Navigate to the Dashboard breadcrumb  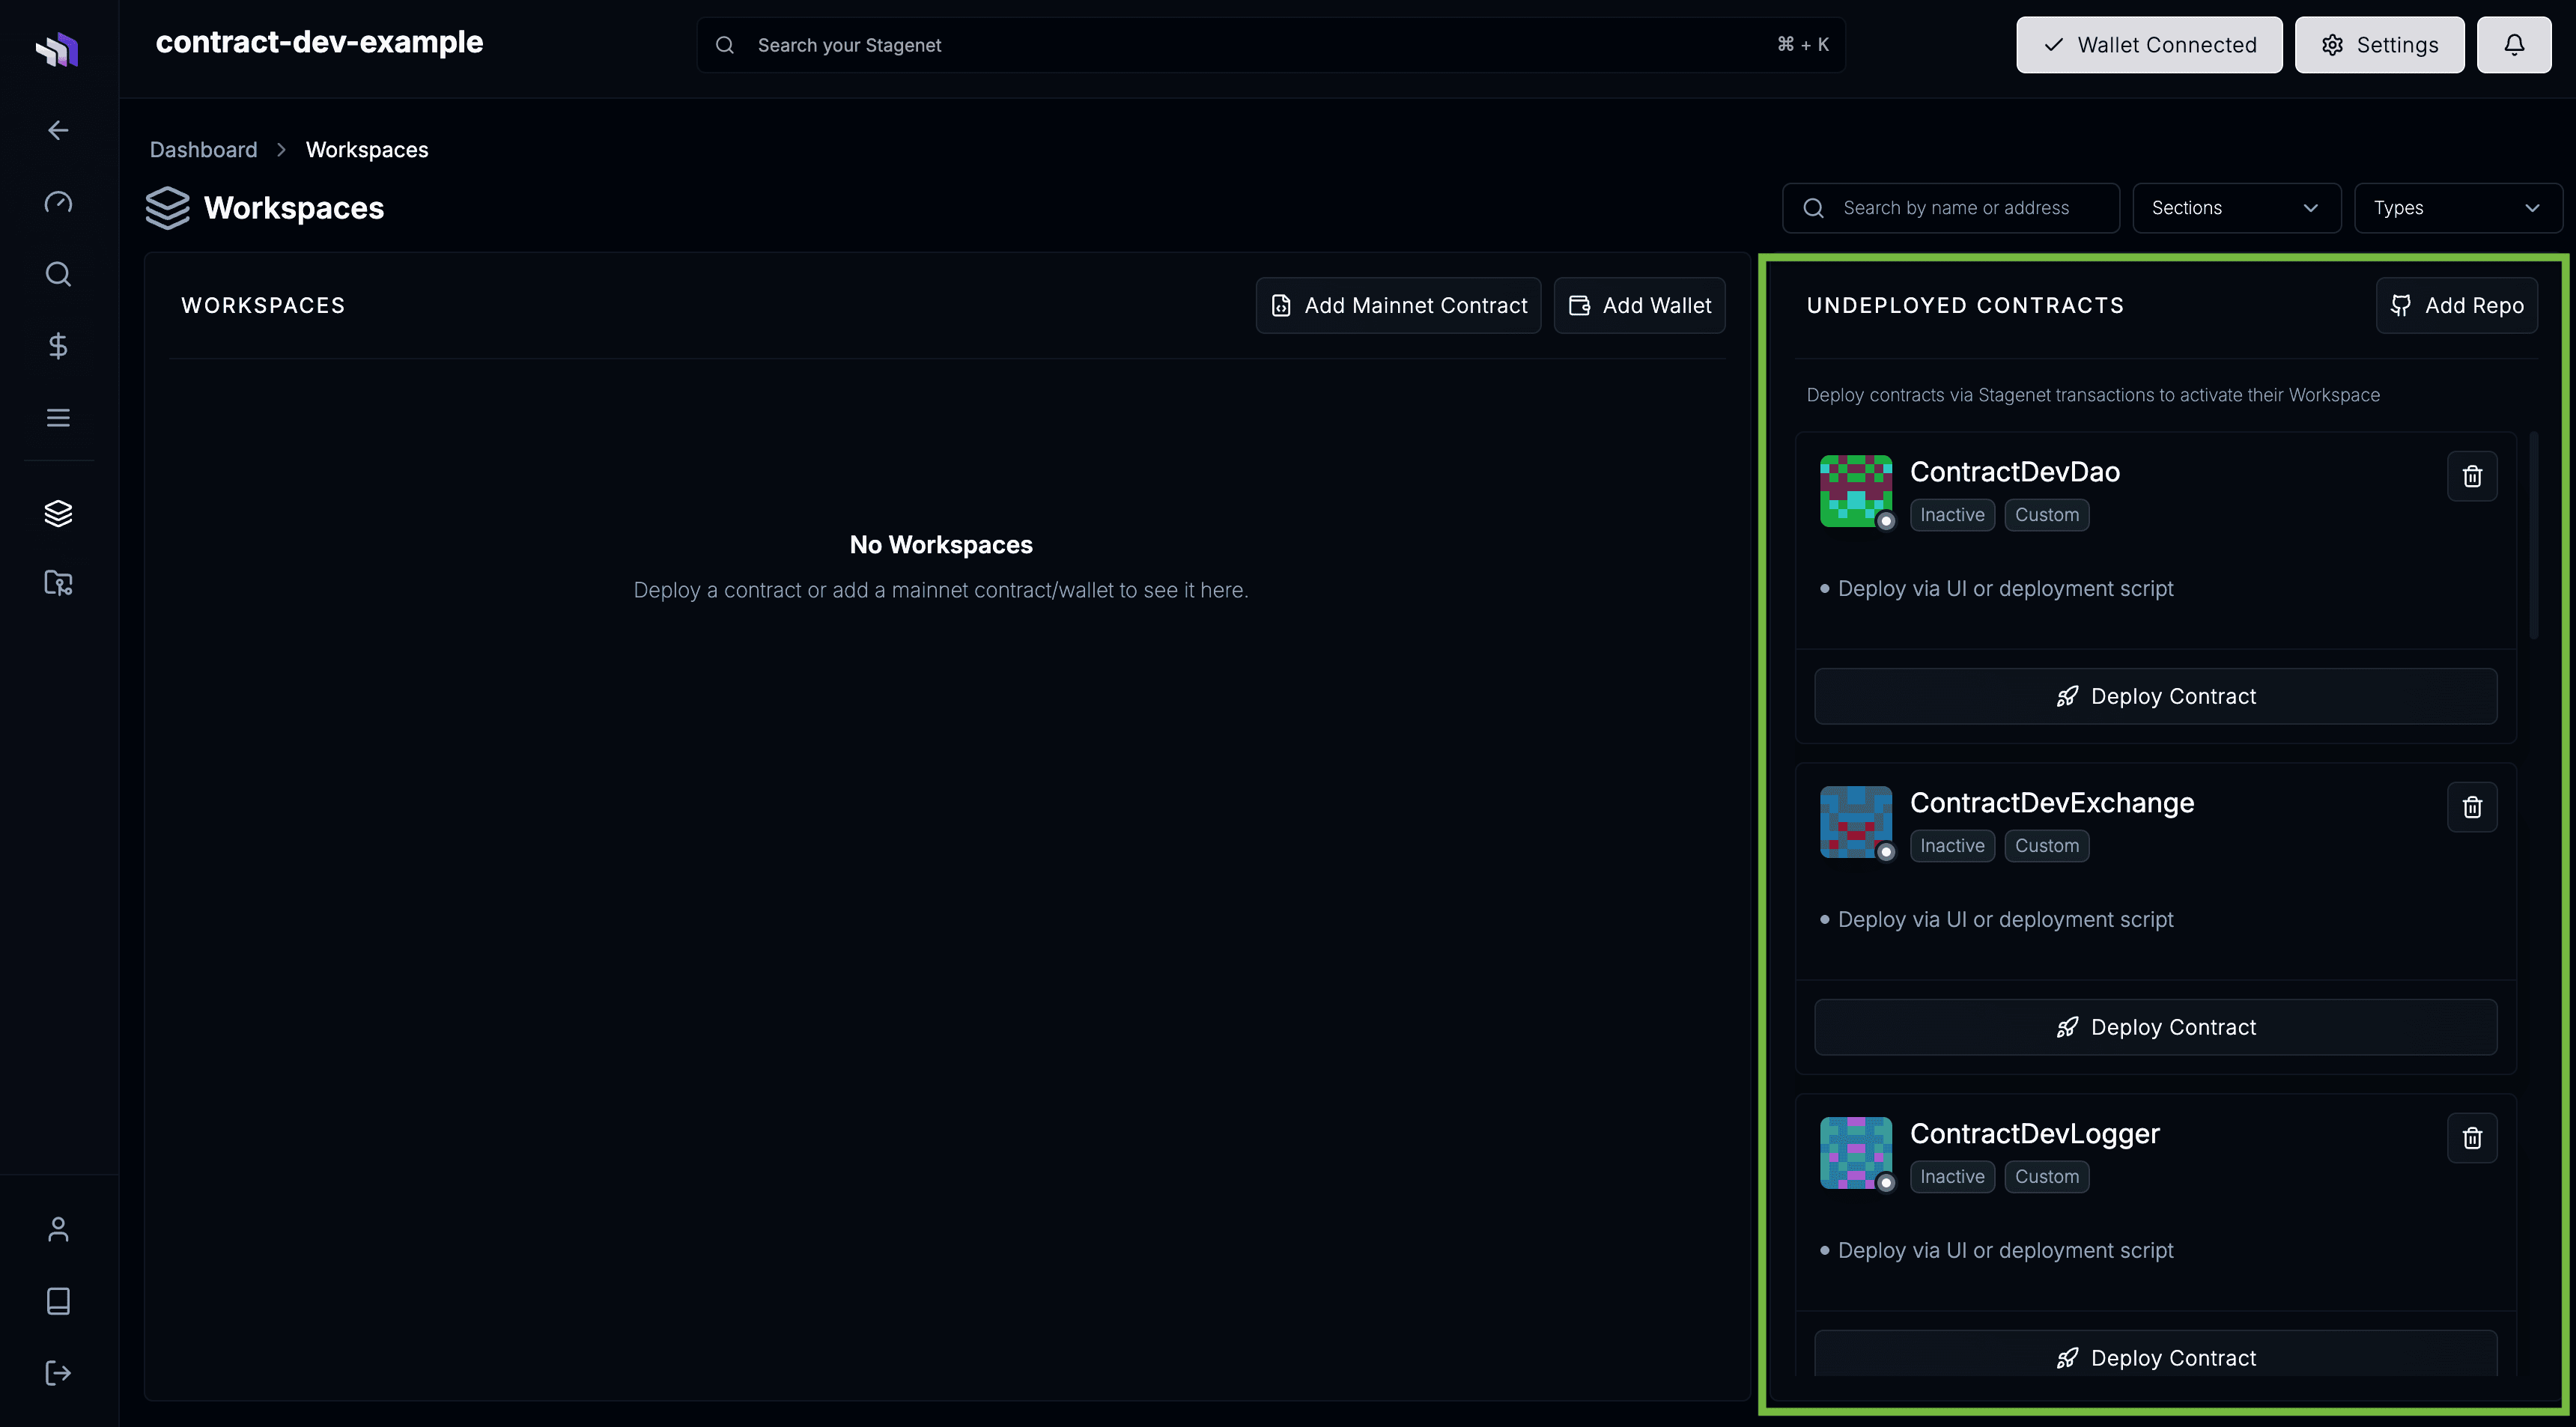tap(203, 150)
